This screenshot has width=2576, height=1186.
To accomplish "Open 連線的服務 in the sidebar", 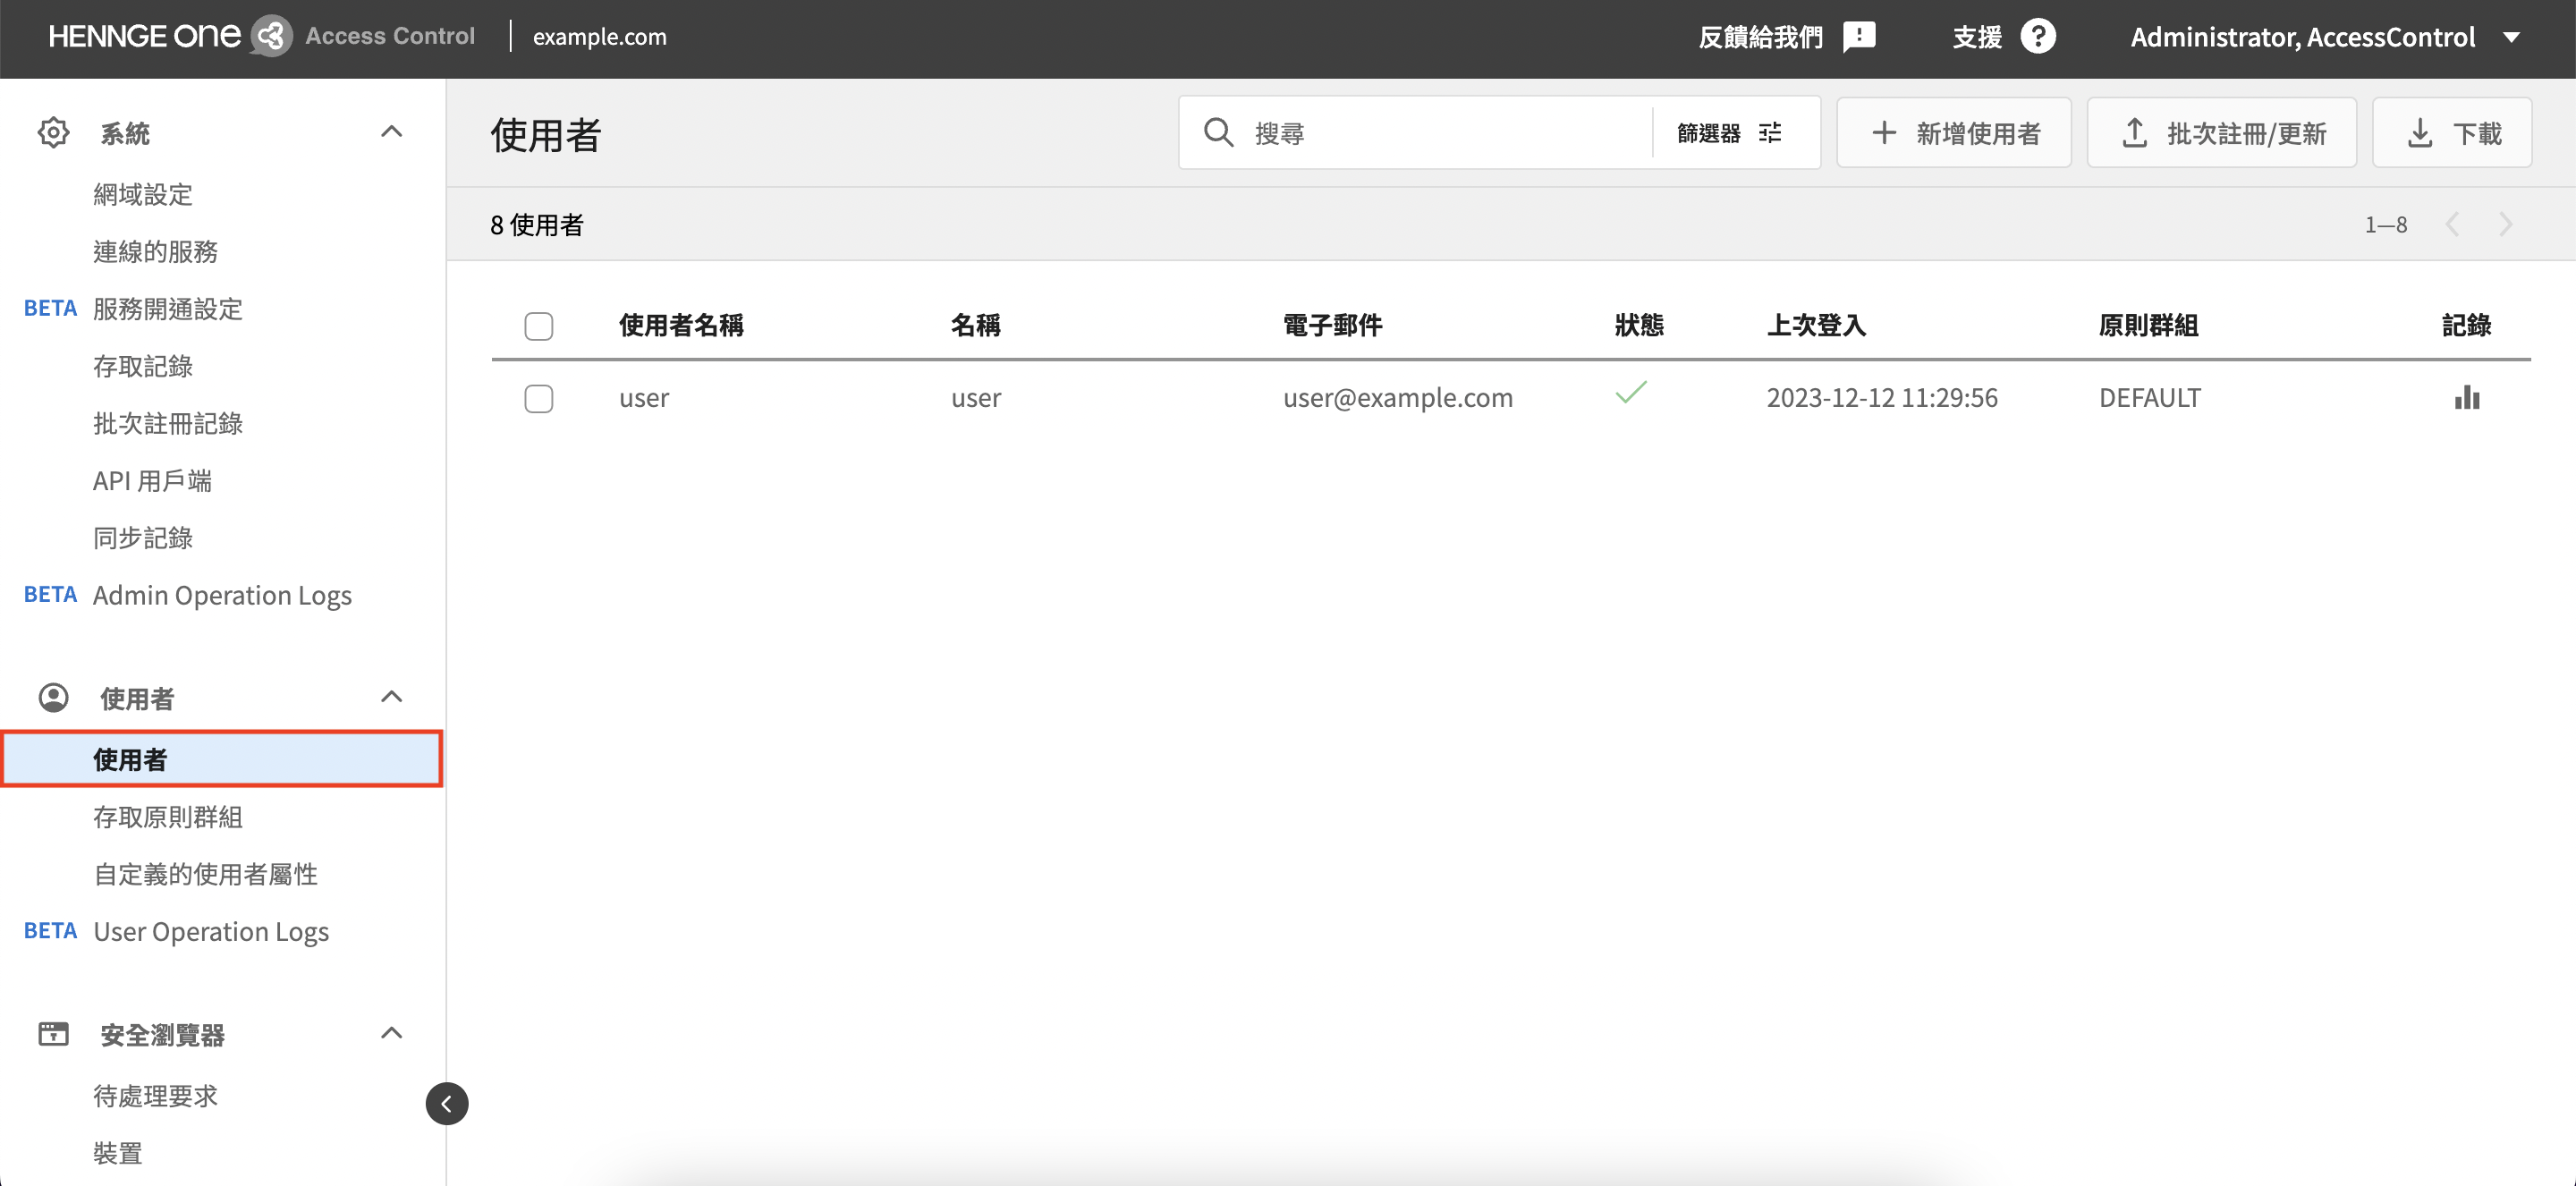I will [x=155, y=251].
